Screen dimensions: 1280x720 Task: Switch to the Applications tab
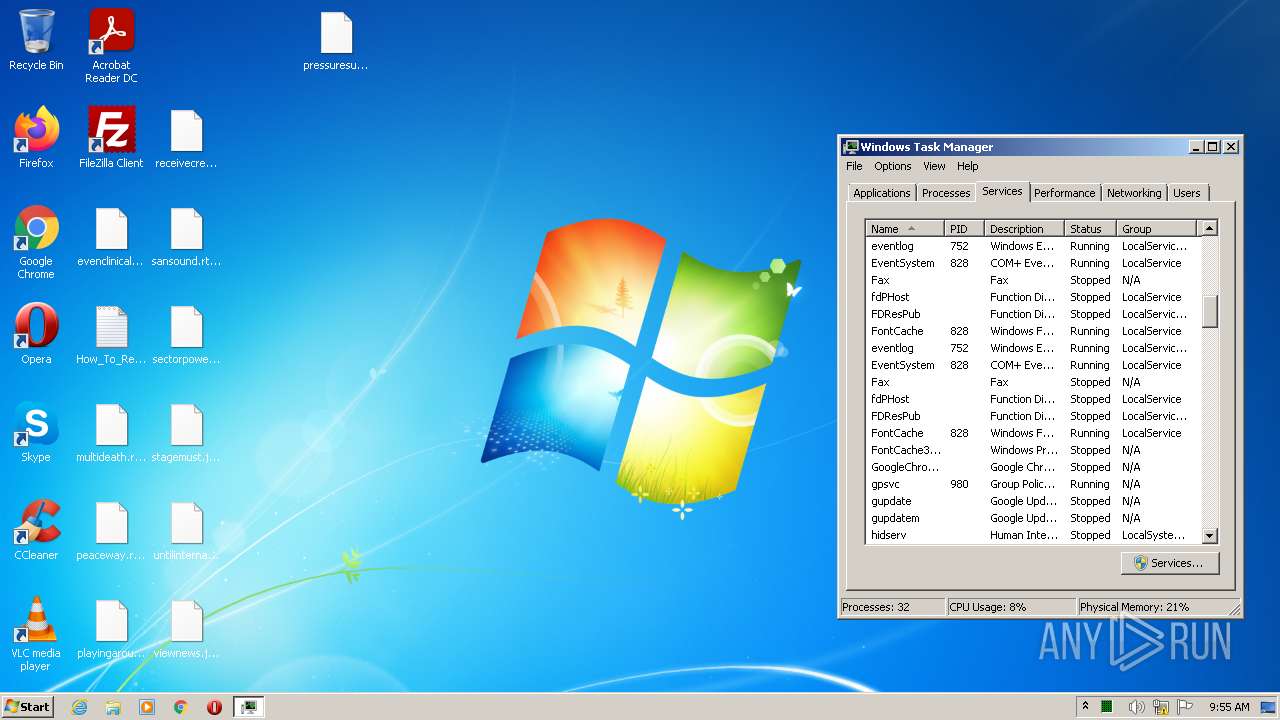[881, 193]
